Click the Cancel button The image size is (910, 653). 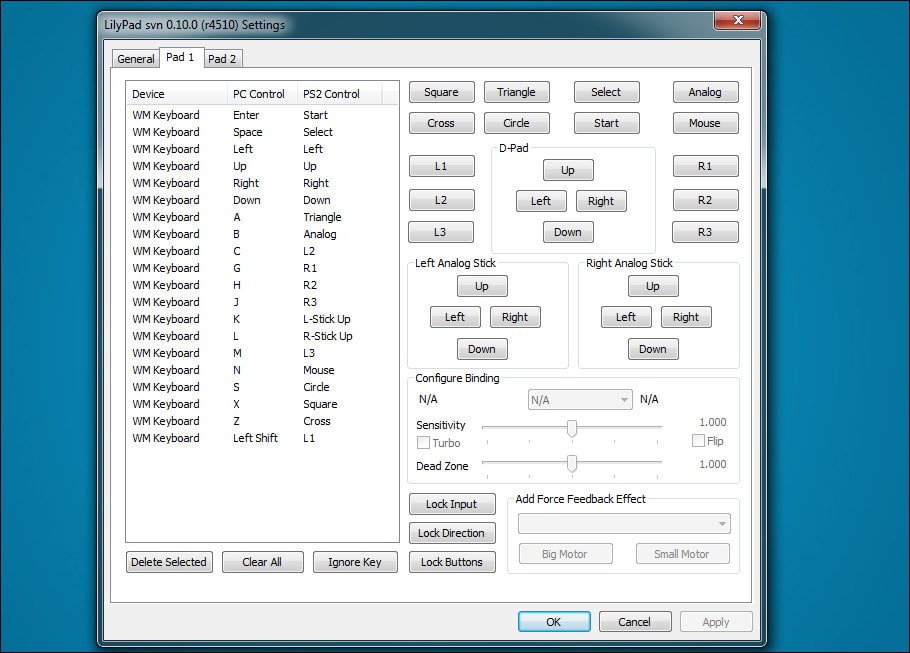click(x=635, y=622)
